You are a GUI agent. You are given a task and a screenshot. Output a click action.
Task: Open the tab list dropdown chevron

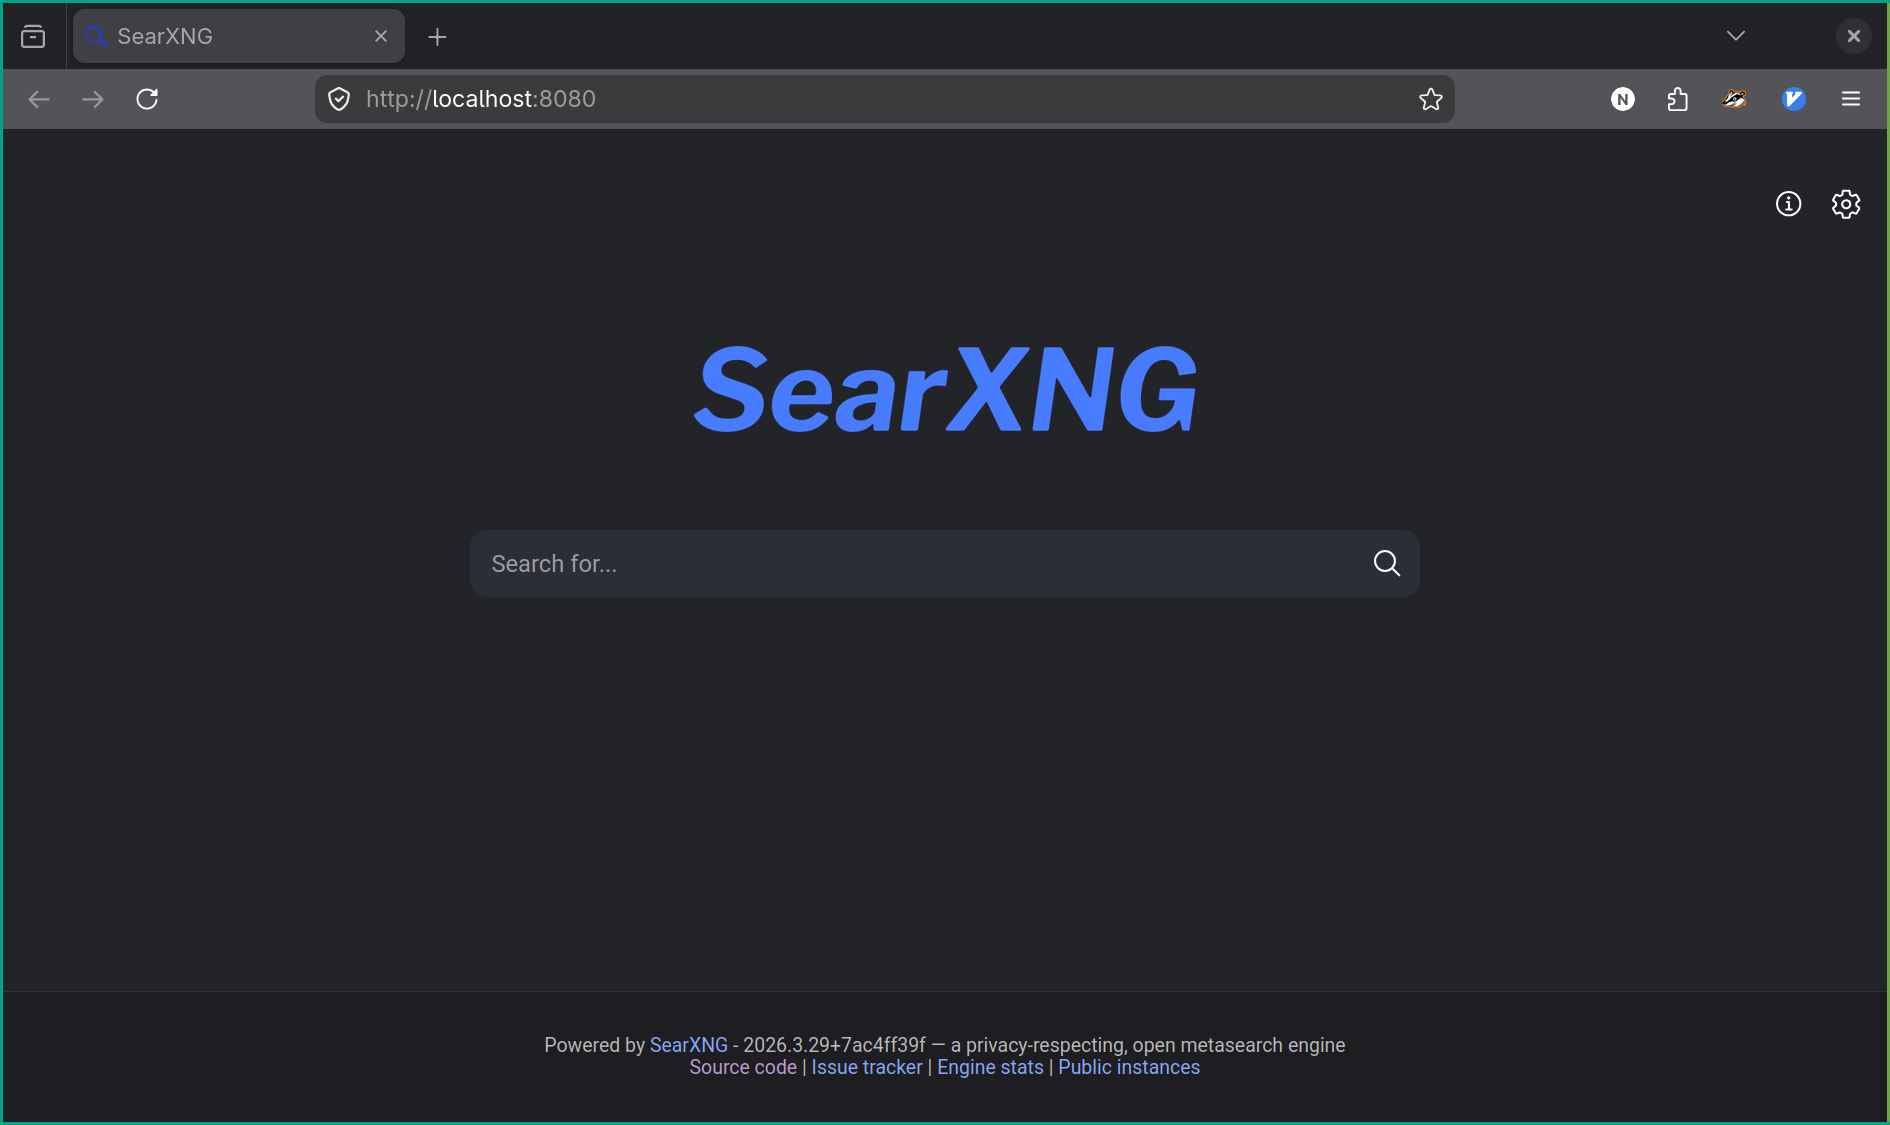pos(1736,36)
